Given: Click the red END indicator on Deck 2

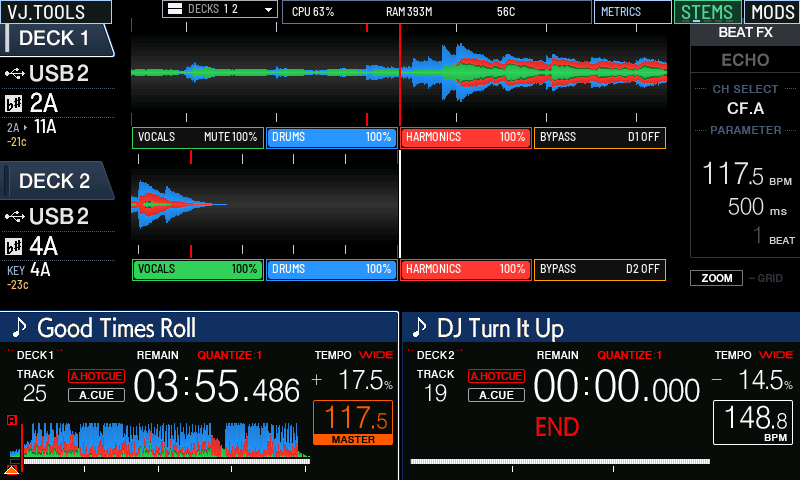Looking at the screenshot, I should [x=557, y=426].
